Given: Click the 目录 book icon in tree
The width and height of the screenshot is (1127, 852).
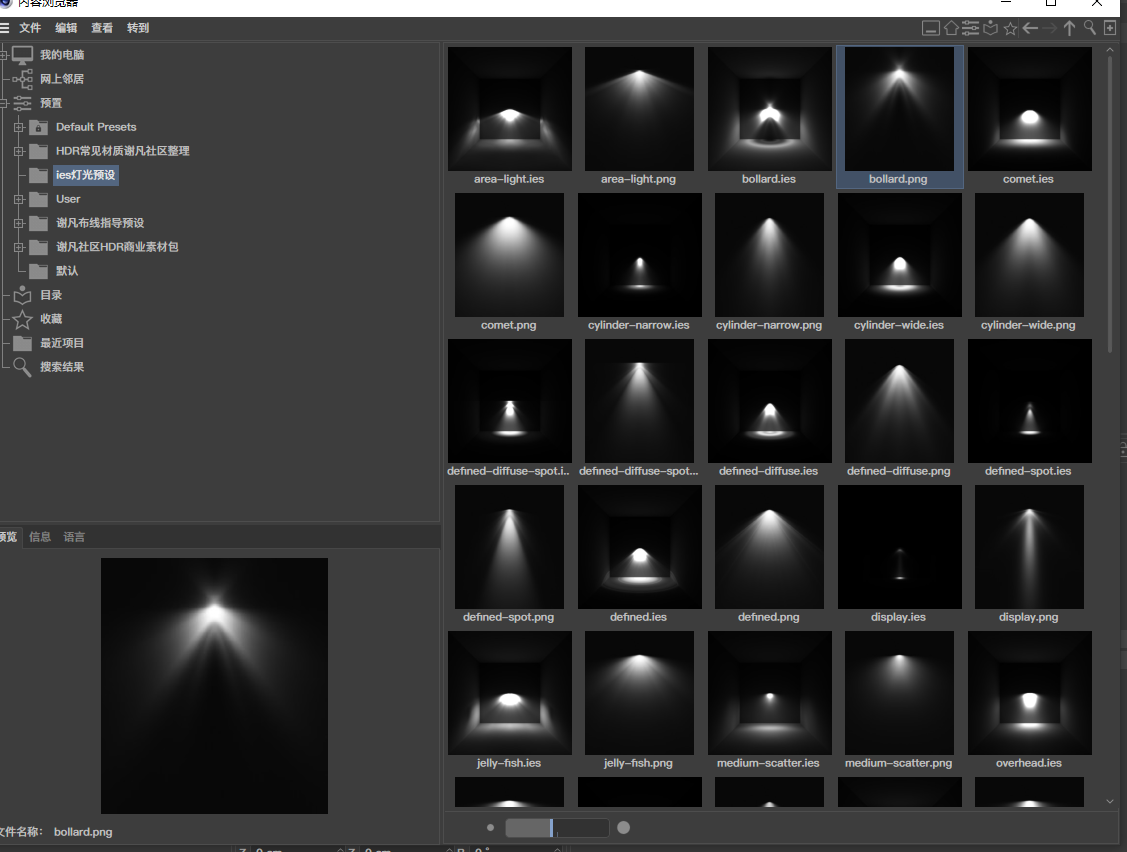Looking at the screenshot, I should point(22,295).
